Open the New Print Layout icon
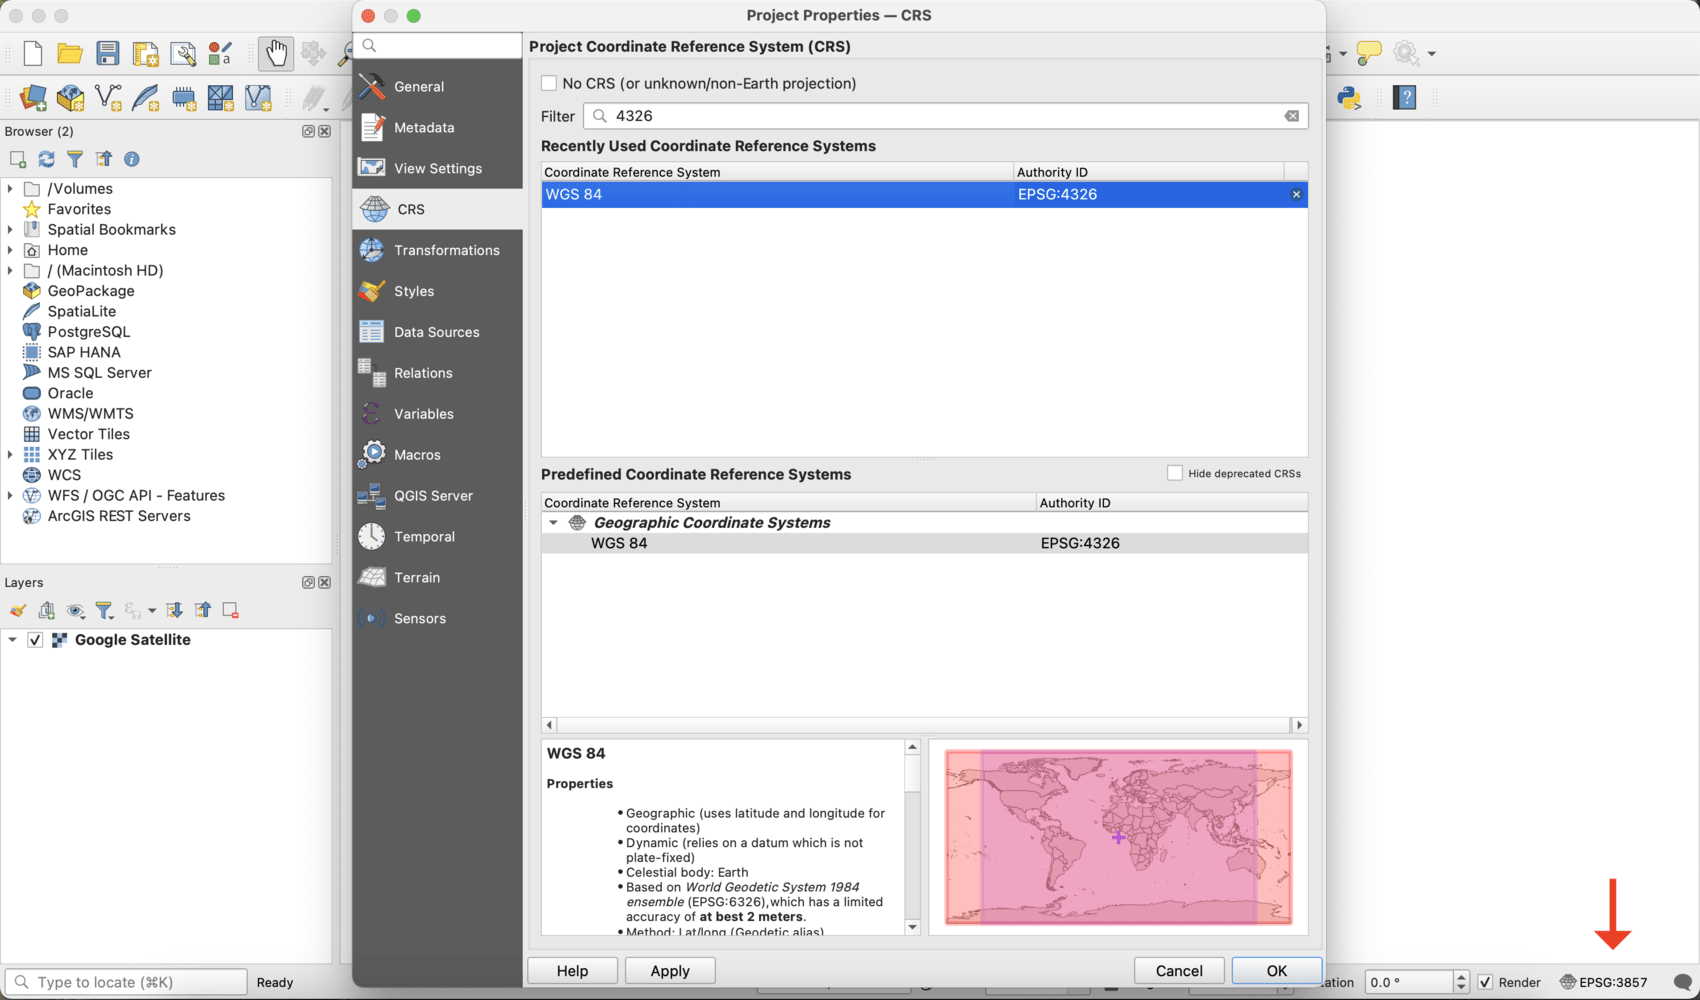This screenshot has height=1000, width=1700. pos(146,53)
